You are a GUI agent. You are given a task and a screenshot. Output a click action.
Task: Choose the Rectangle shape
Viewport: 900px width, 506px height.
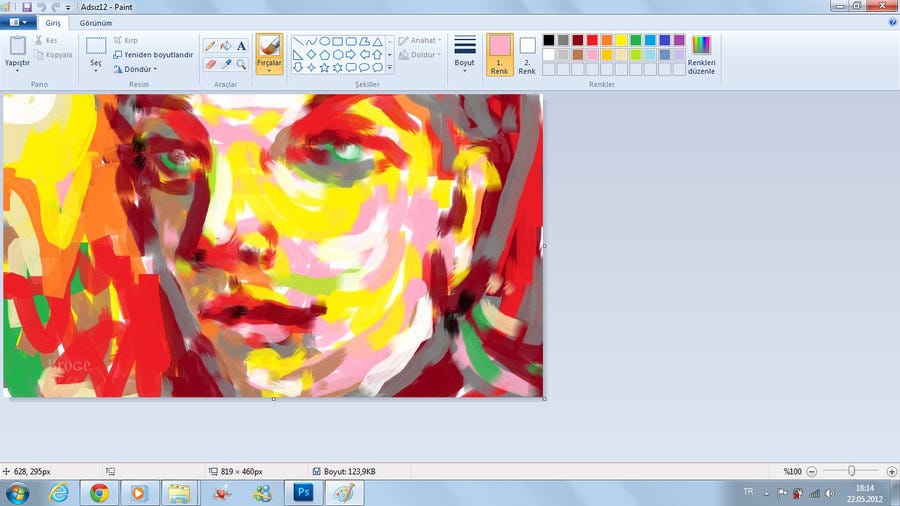pyautogui.click(x=338, y=42)
